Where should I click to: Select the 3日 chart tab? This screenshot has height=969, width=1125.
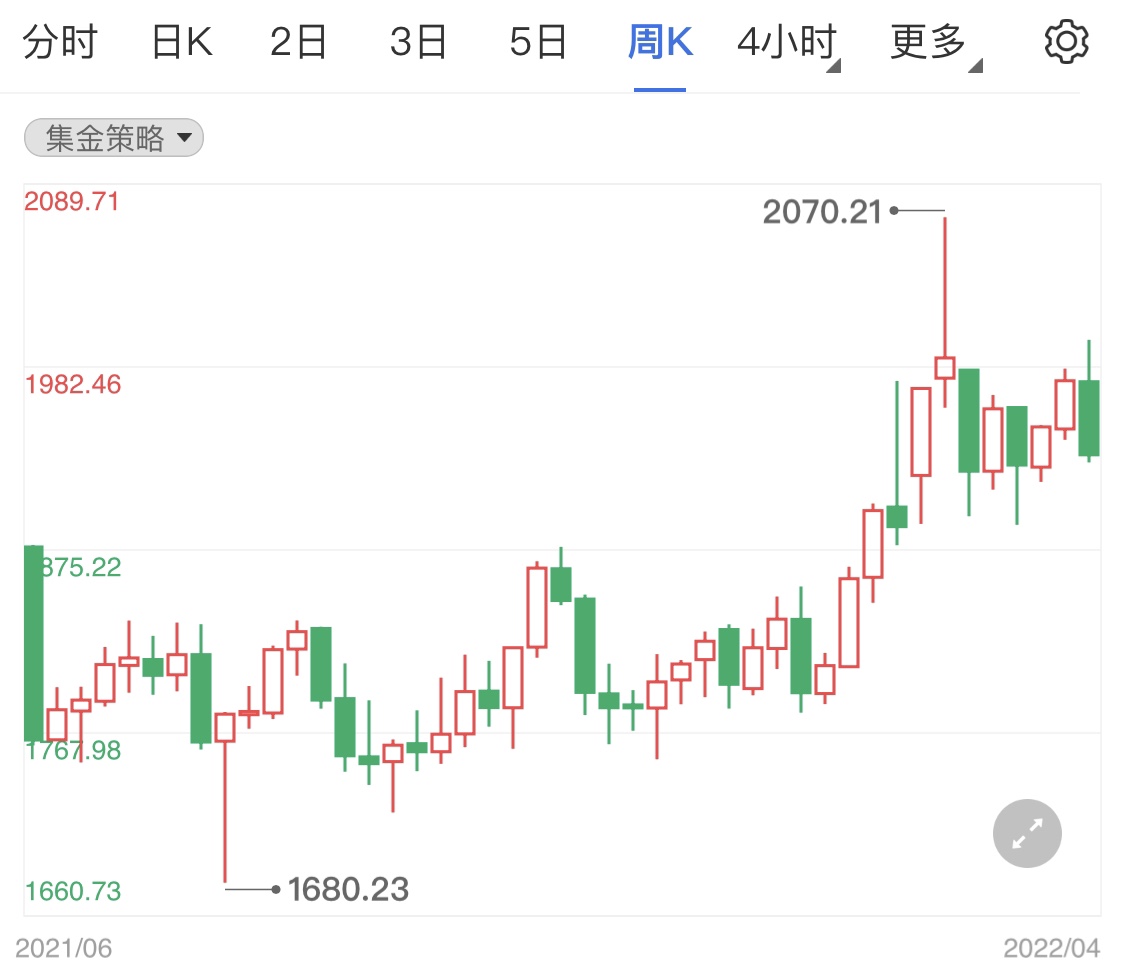418,43
